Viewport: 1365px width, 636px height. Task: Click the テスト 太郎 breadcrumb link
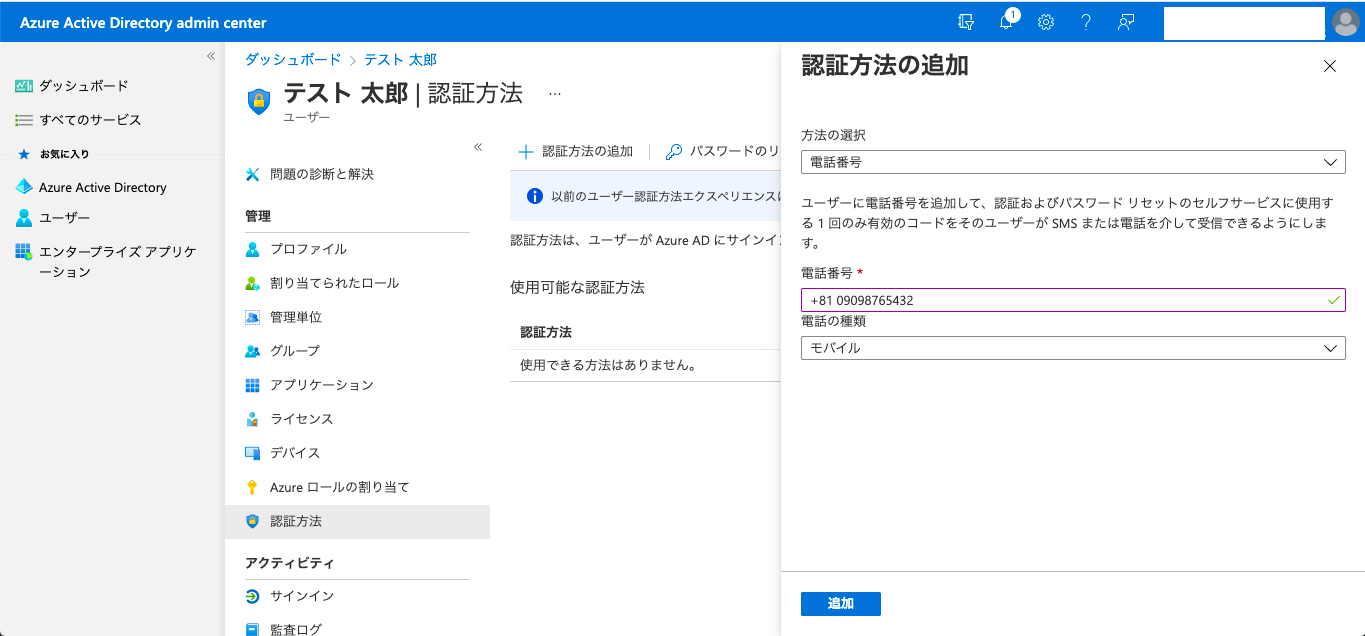400,60
